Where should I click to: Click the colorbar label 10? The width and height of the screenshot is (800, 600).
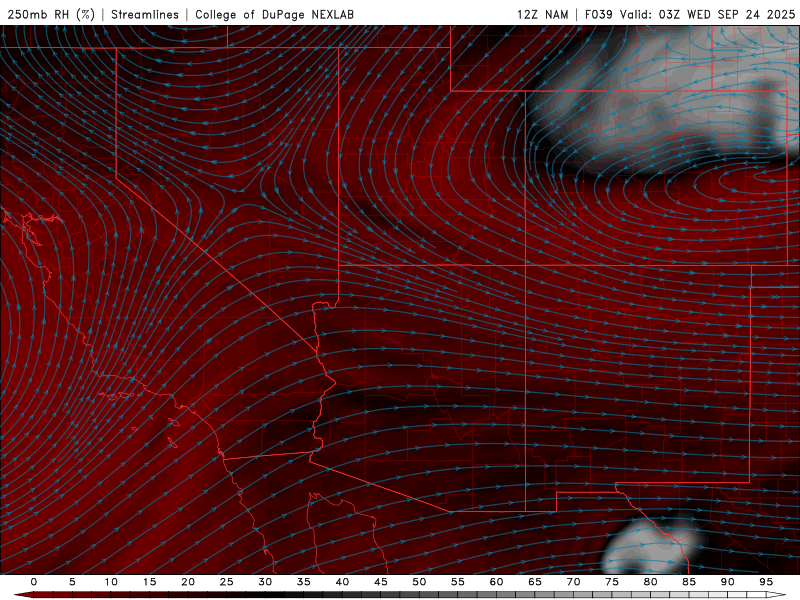click(111, 582)
